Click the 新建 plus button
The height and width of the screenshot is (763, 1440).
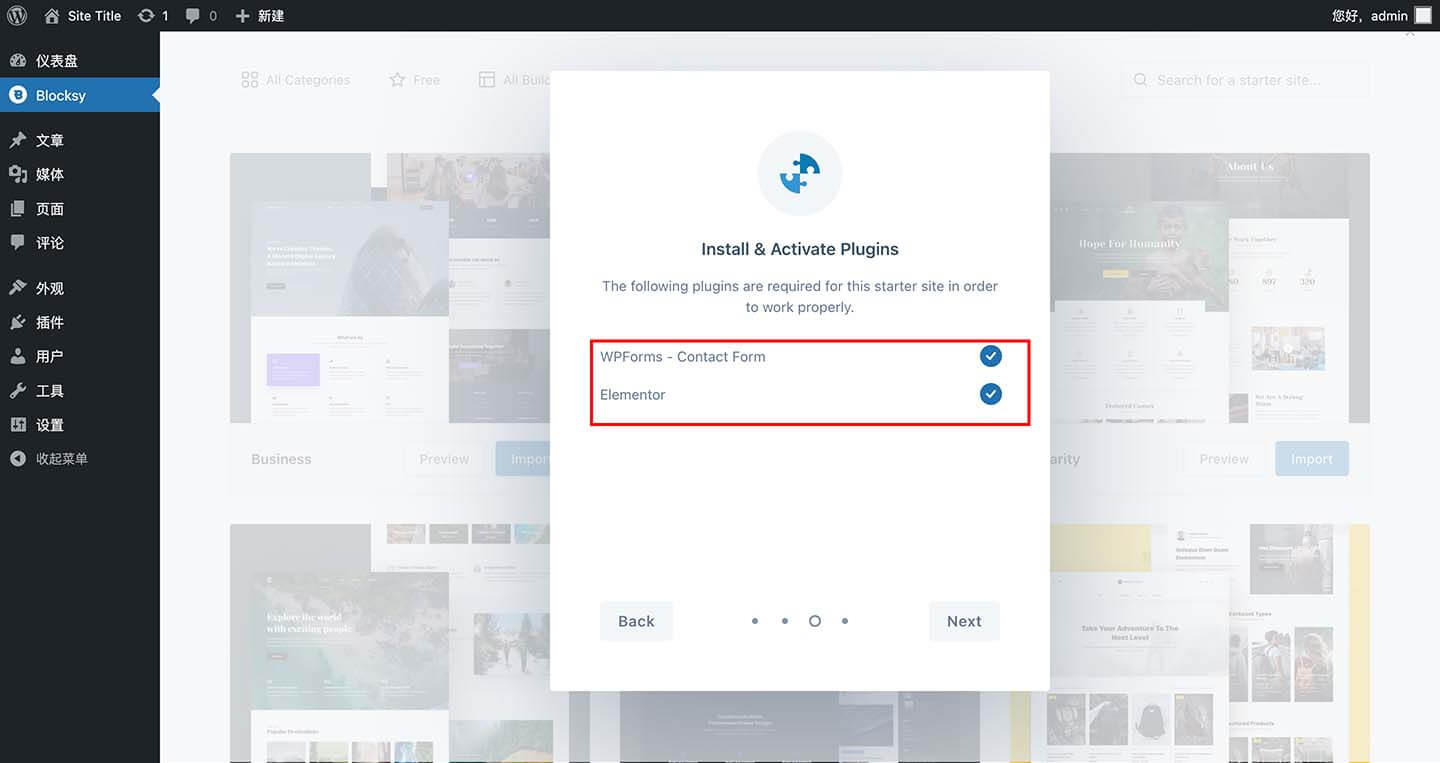click(x=260, y=16)
